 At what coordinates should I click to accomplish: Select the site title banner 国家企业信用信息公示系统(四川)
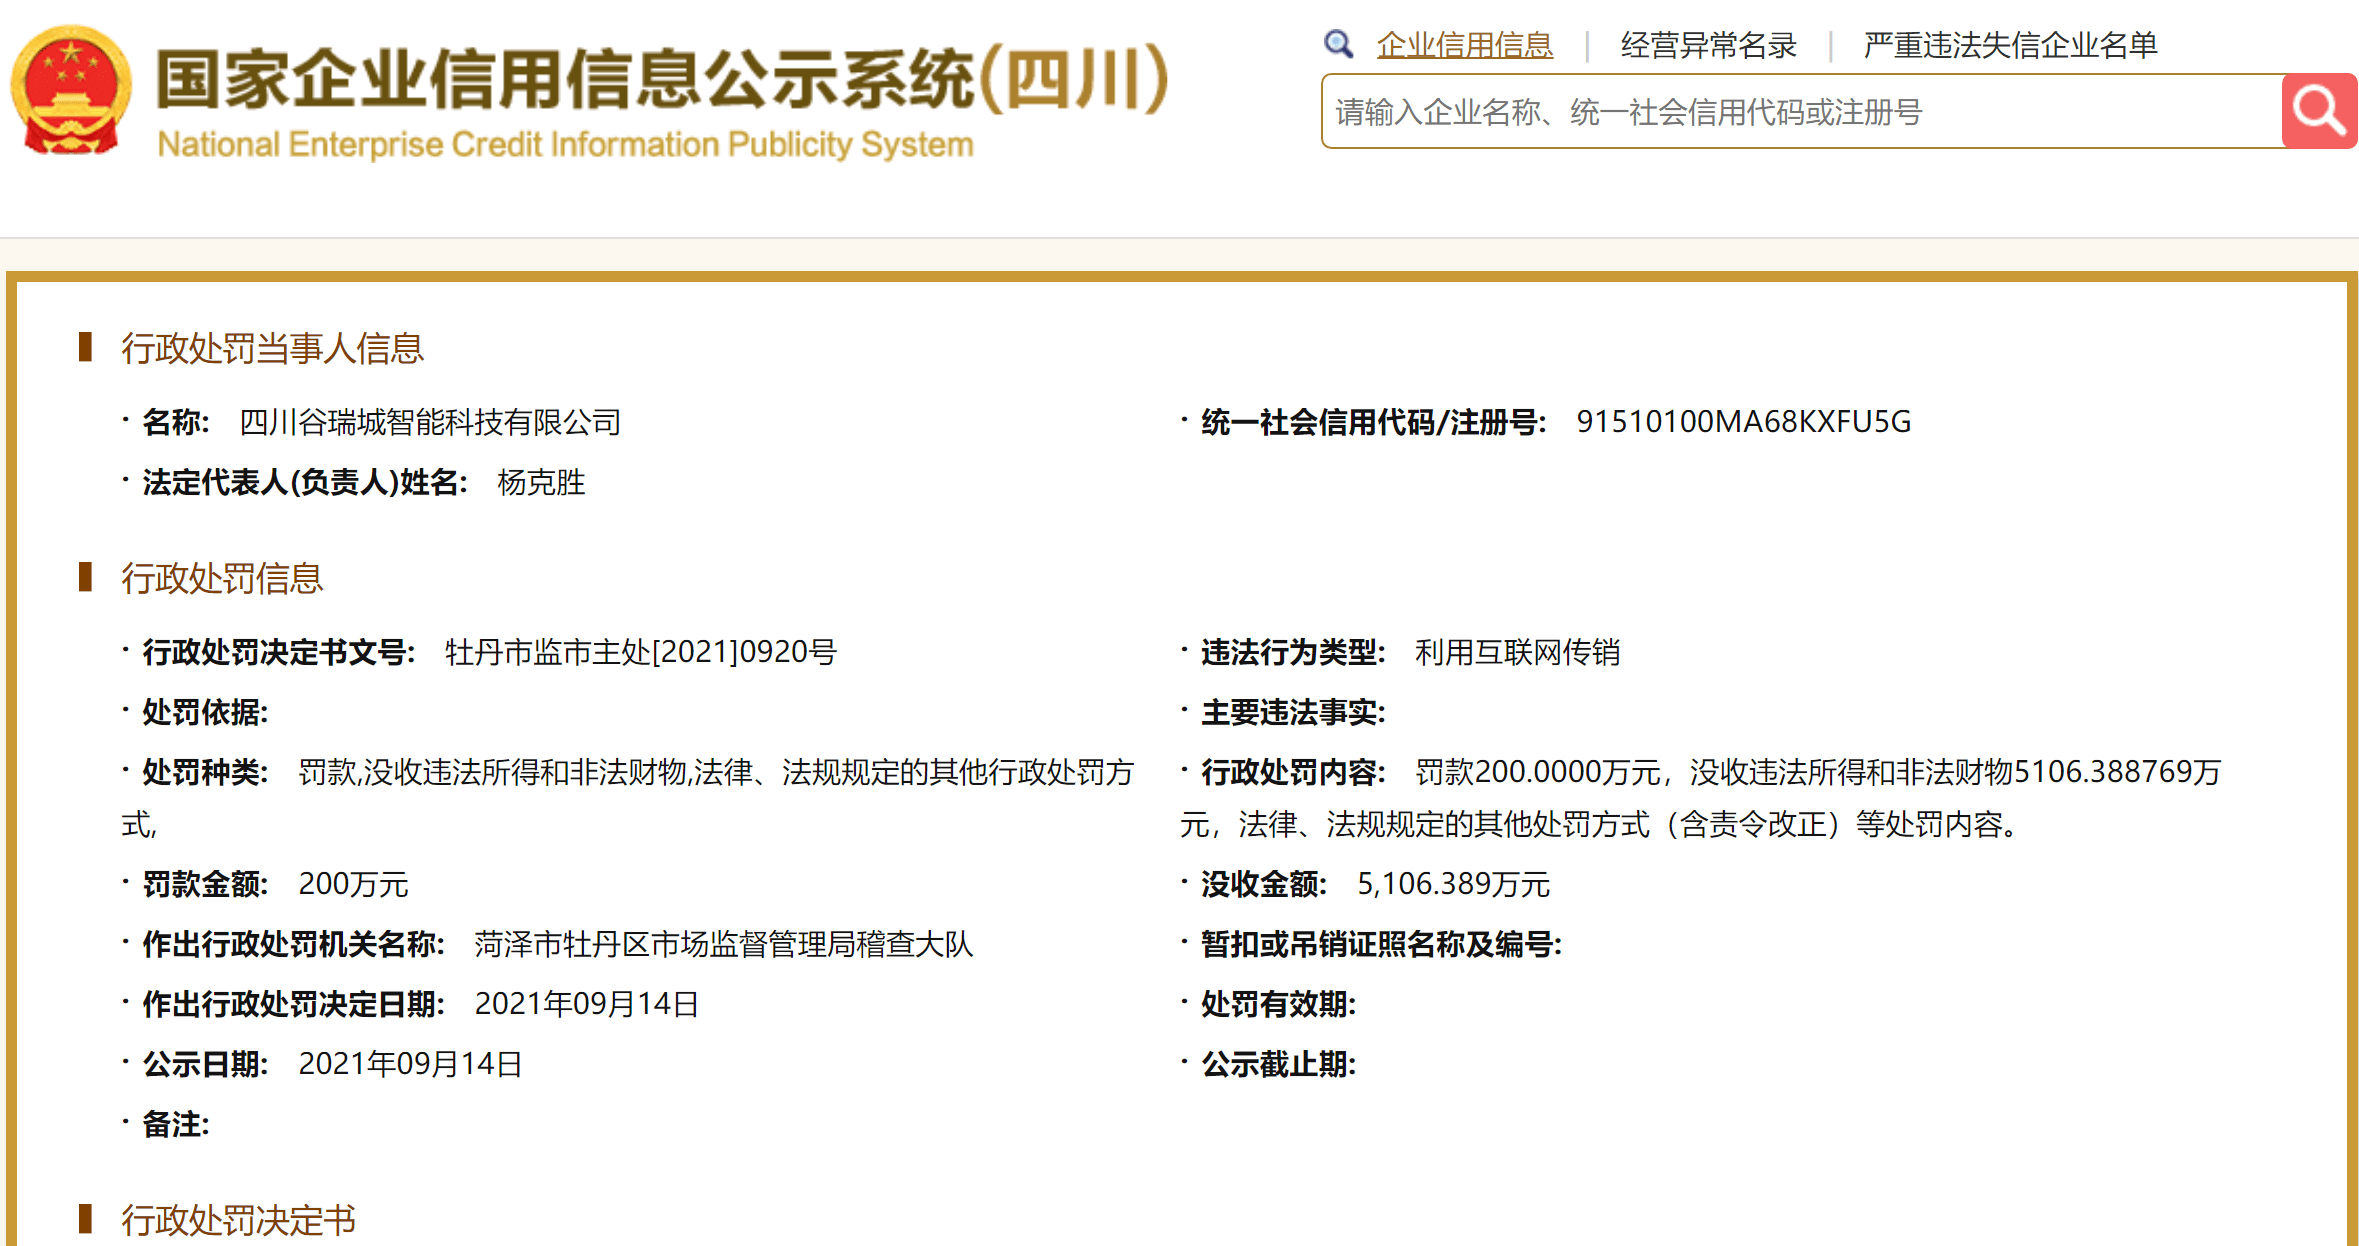point(660,85)
